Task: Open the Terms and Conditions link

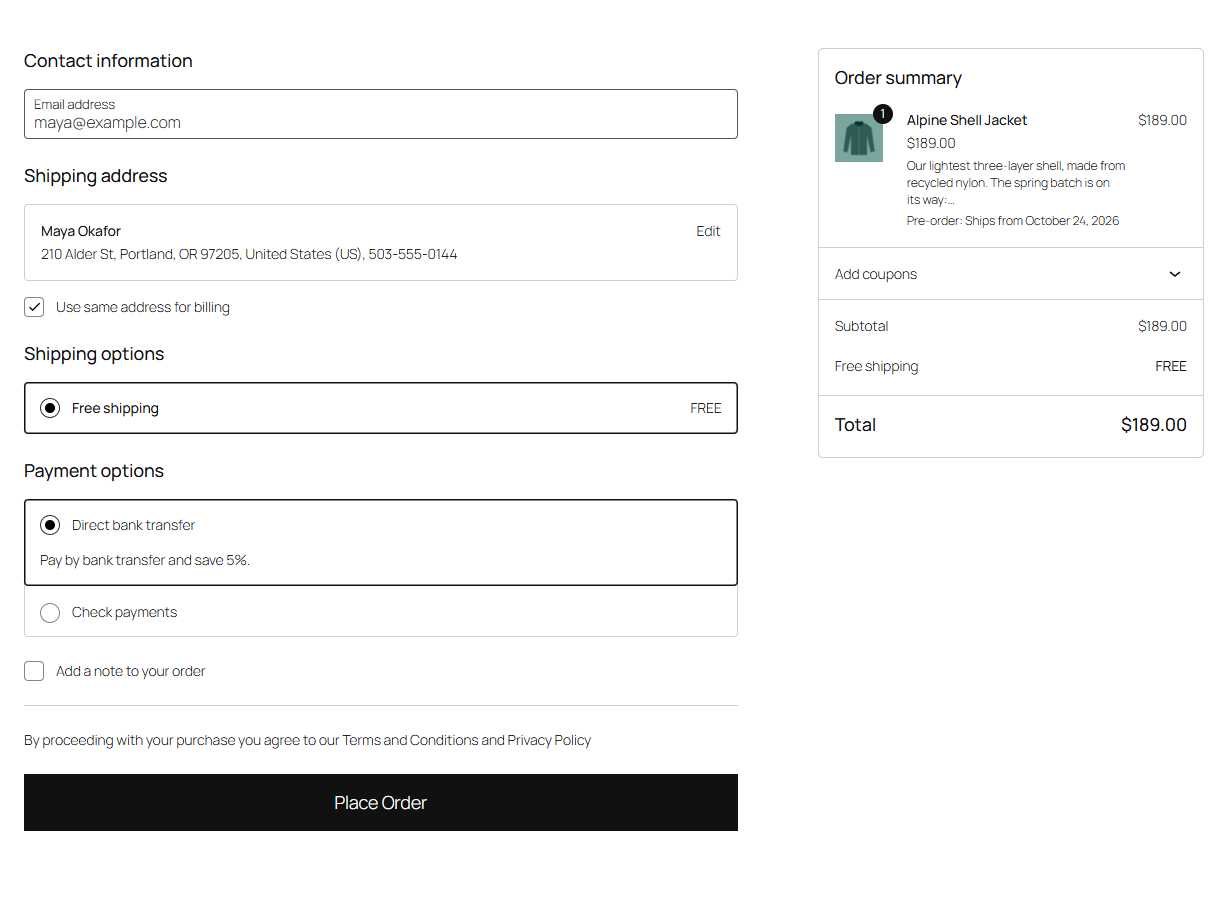Action: point(410,740)
